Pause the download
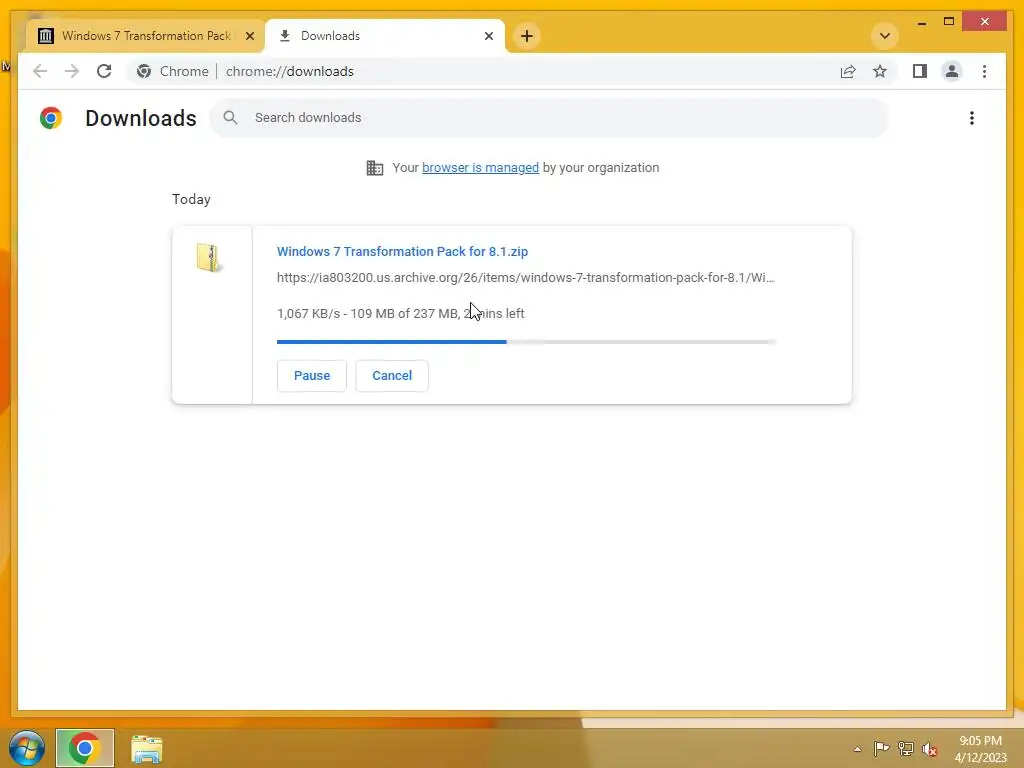Viewport: 1024px width, 768px height. tap(312, 376)
